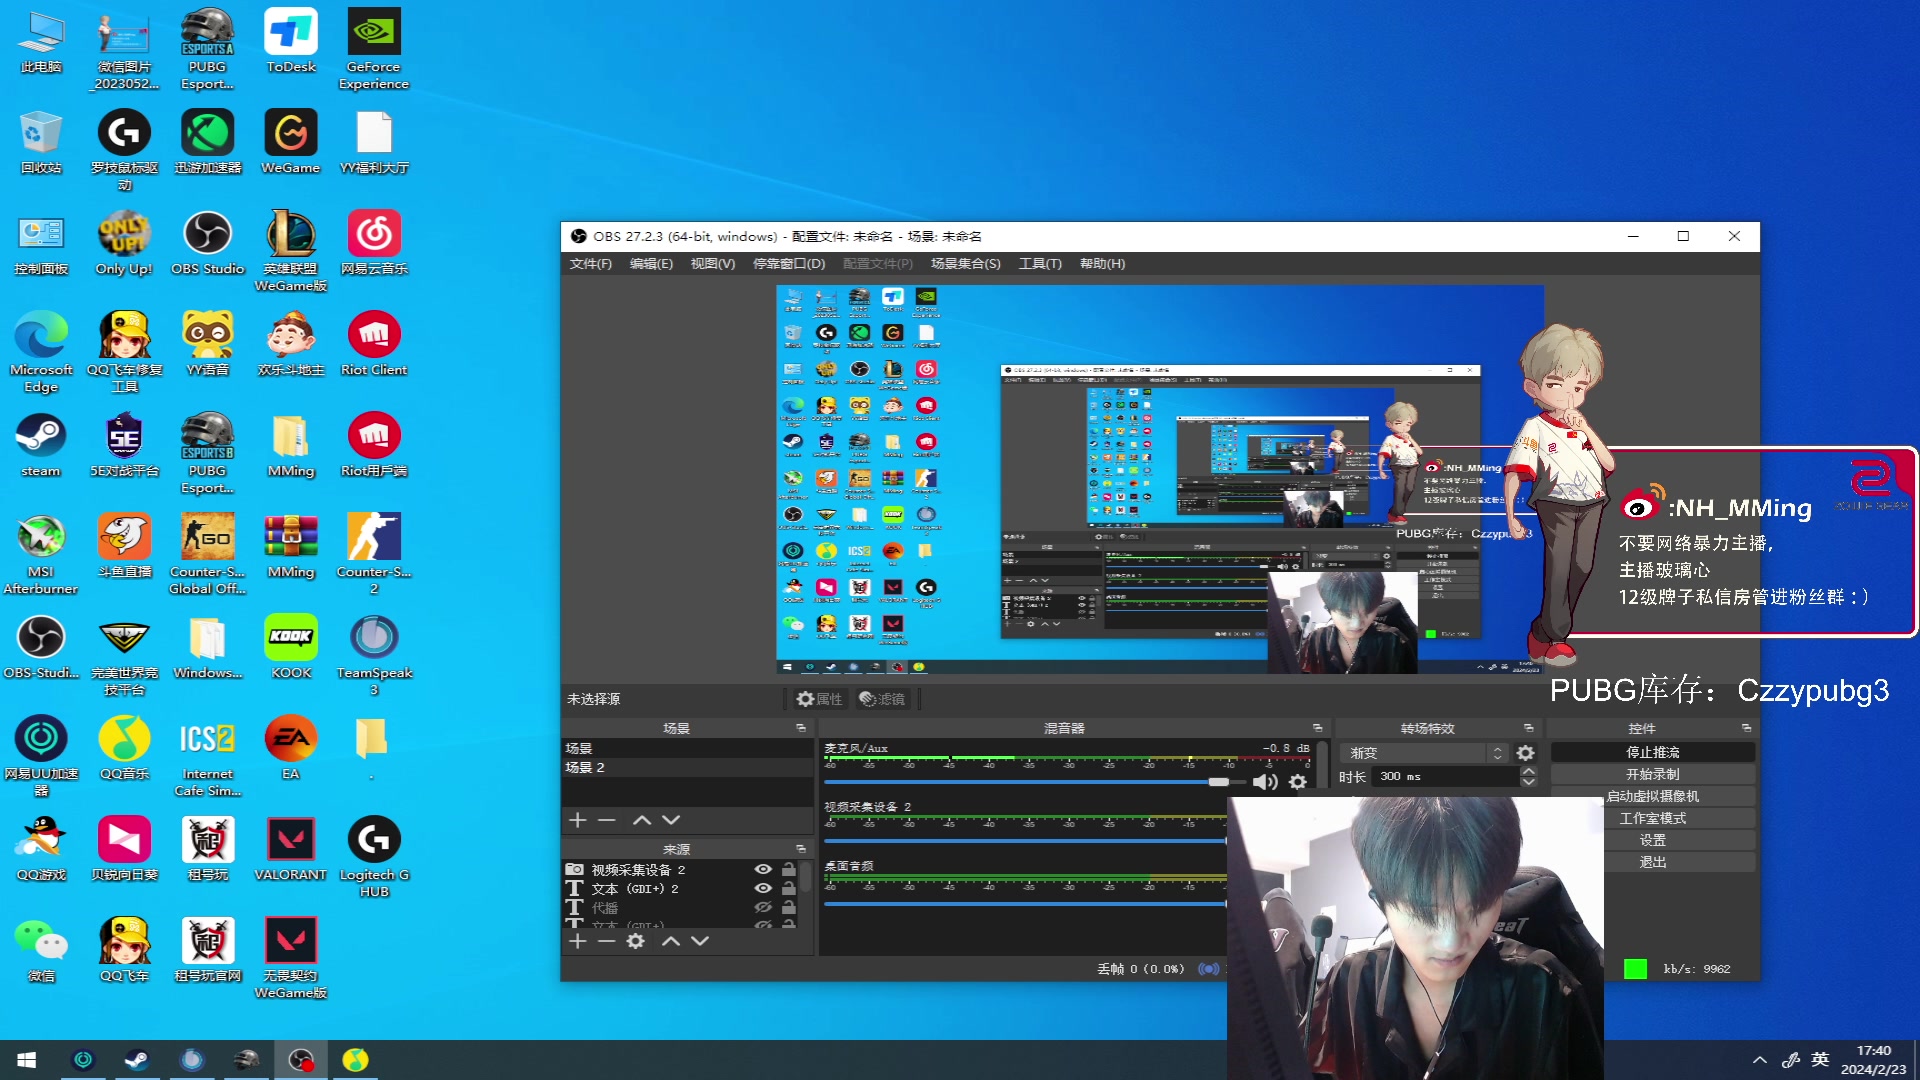
Task: Hide the 视频采集设备 2 source
Action: pyautogui.click(x=763, y=870)
